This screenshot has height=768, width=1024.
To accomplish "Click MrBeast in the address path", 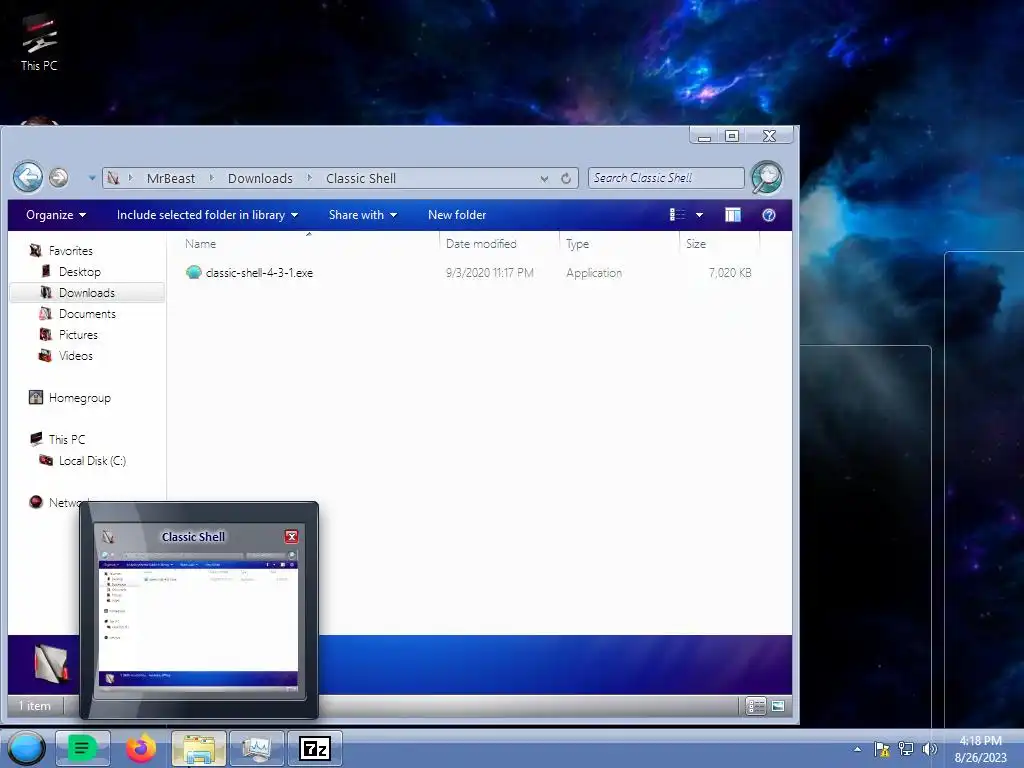I will coord(170,178).
